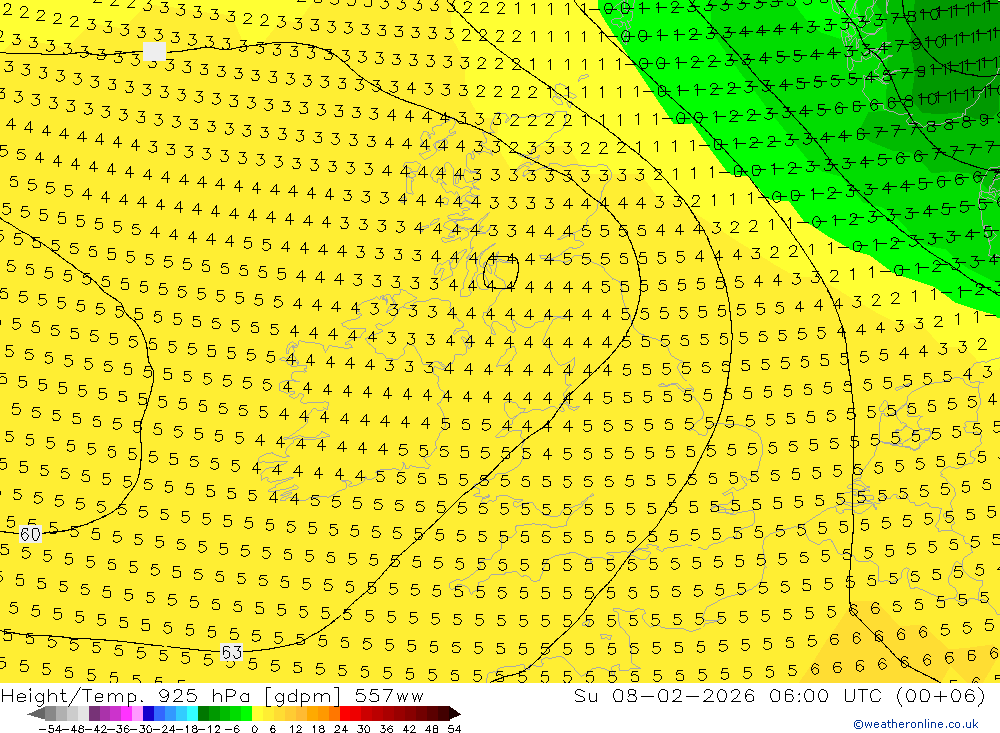Click the 12 legend scale value
The width and height of the screenshot is (1000, 733).
(x=295, y=729)
